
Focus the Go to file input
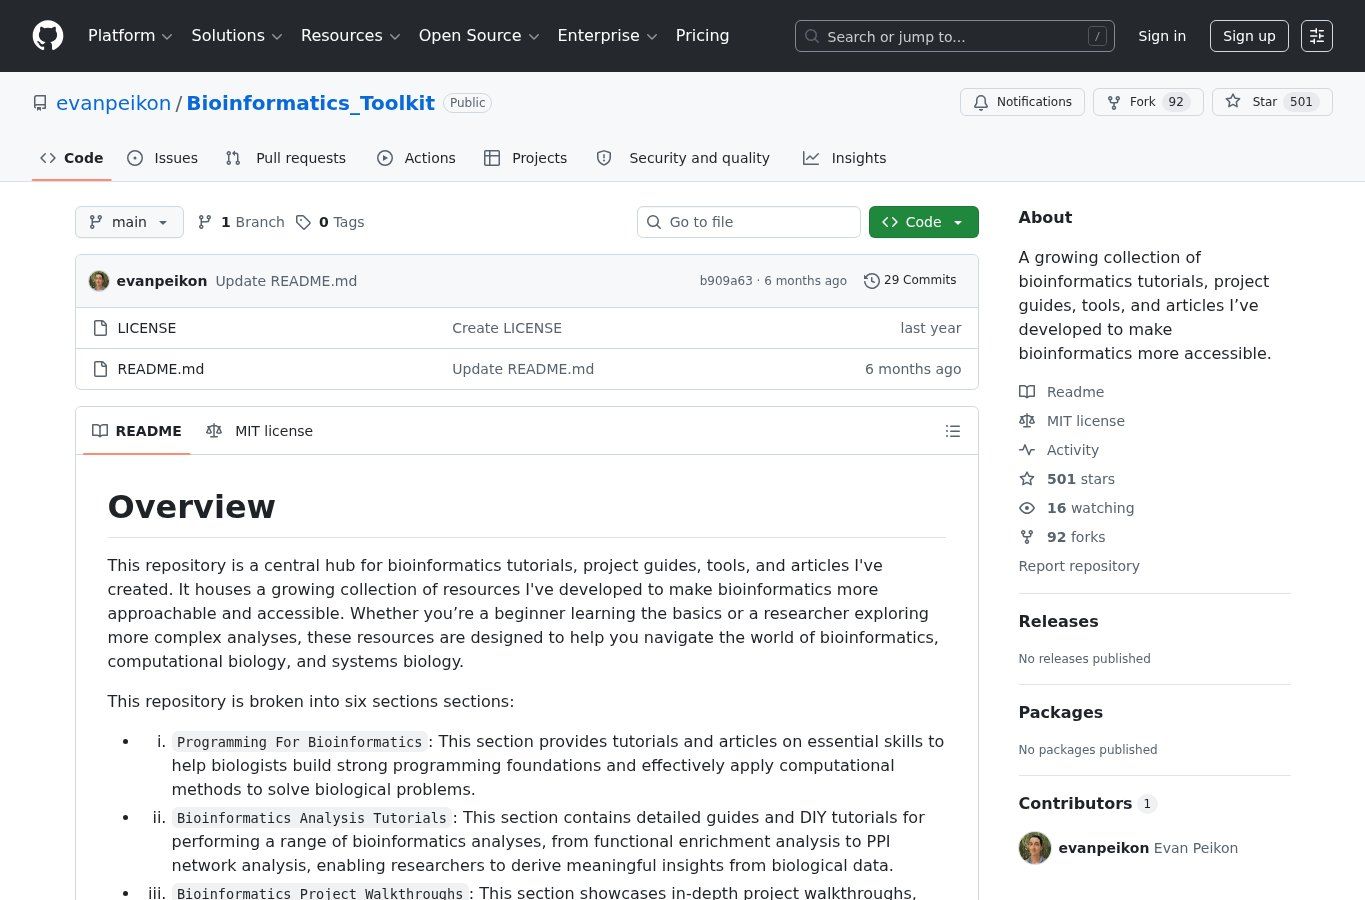(x=749, y=222)
